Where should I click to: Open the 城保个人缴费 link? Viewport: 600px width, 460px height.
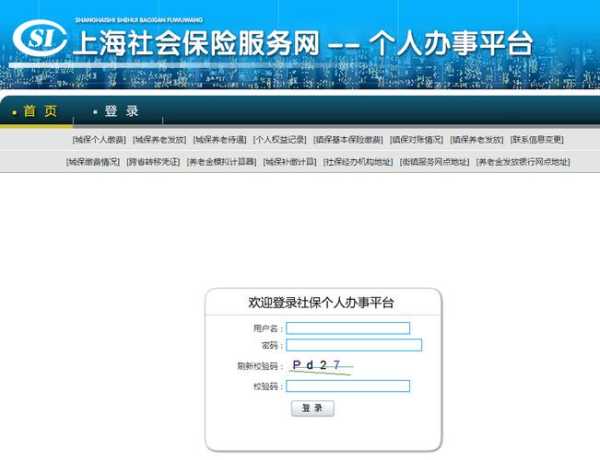99,140
